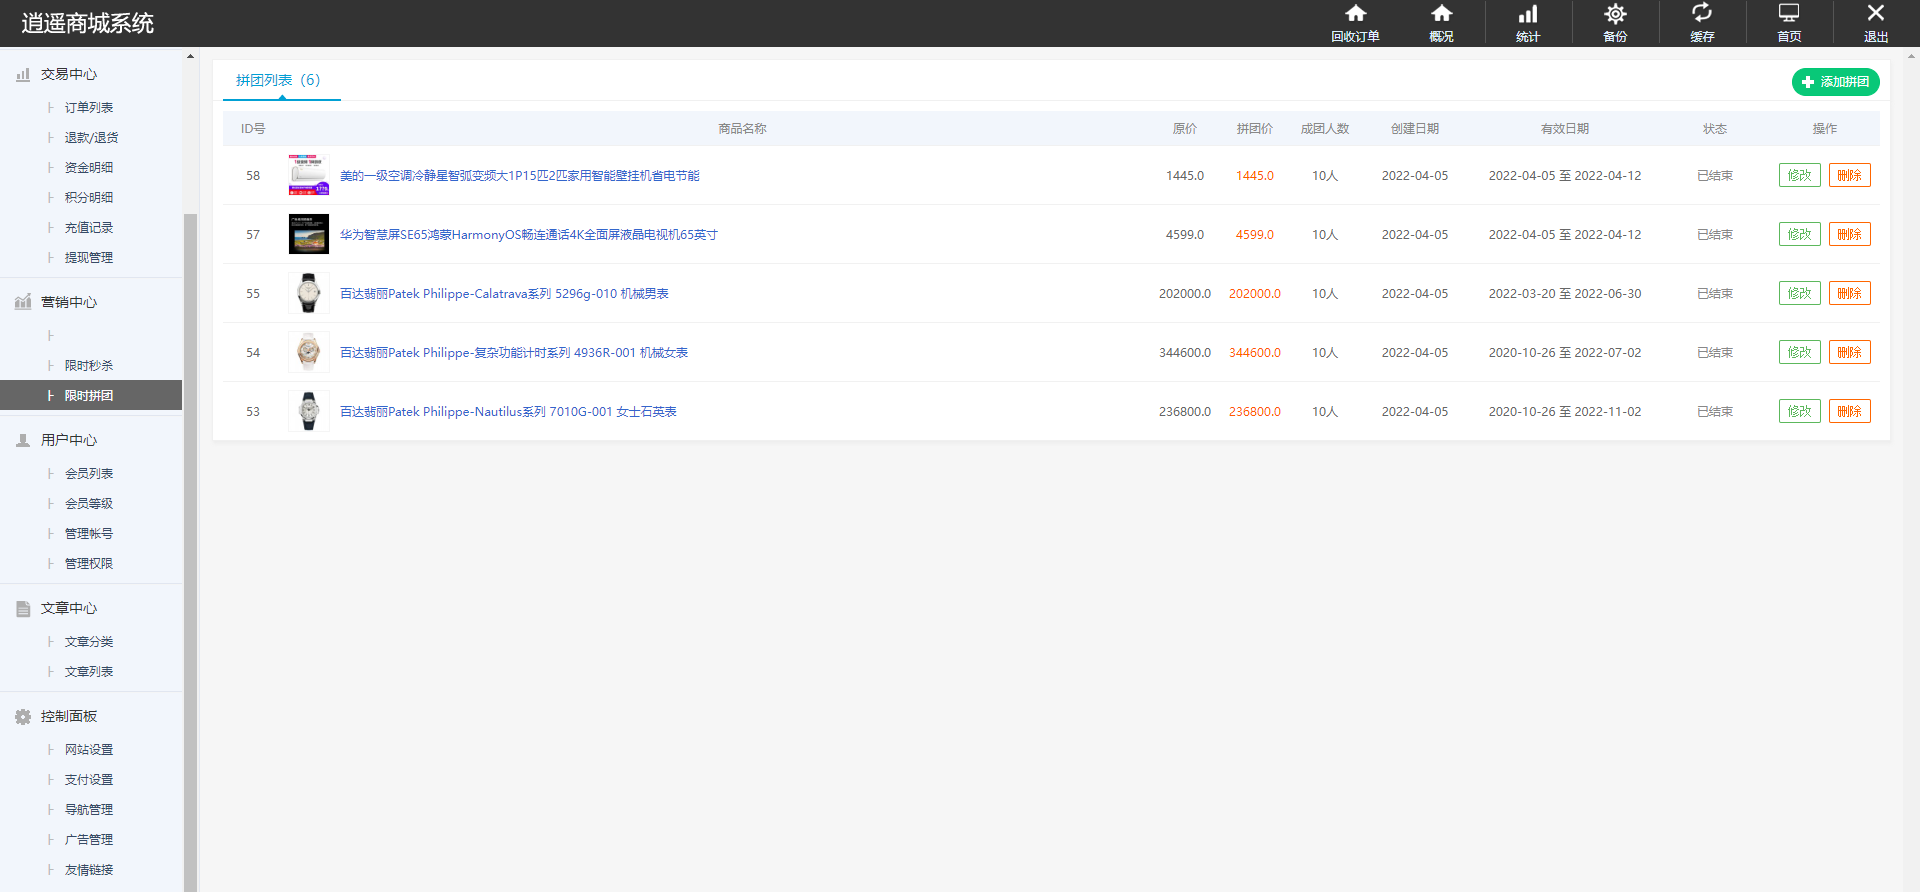Click the green 添加拼团 button
Screen dimensions: 1920x892
(x=1835, y=82)
